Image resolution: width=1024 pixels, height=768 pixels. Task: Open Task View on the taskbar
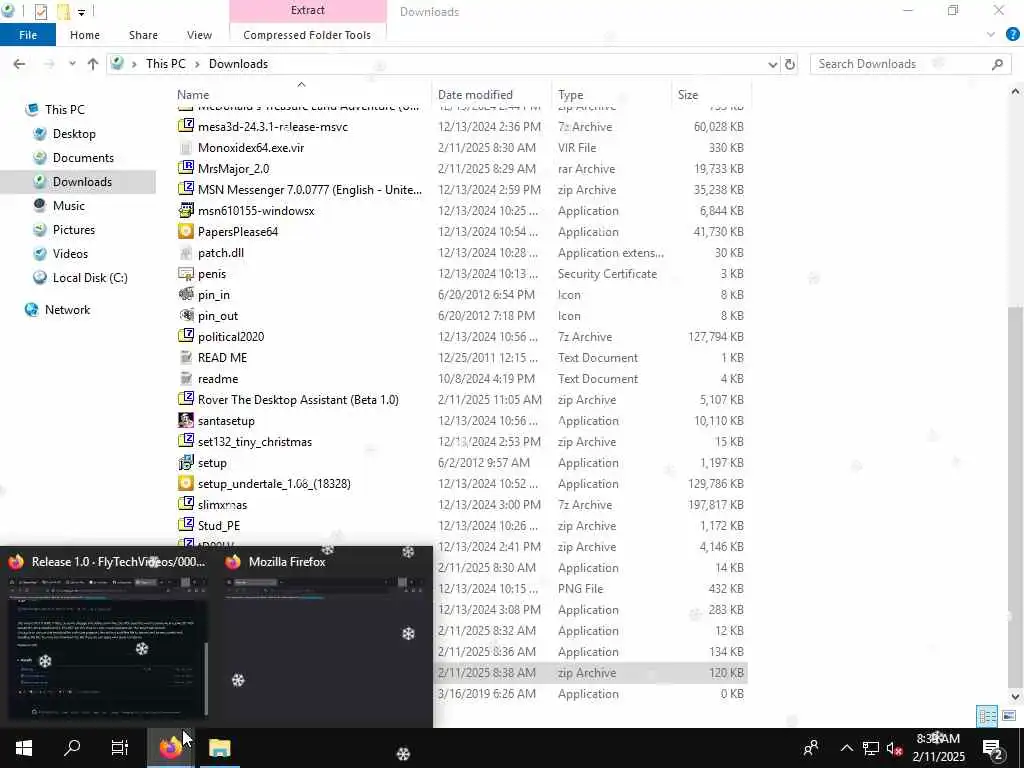[120, 748]
